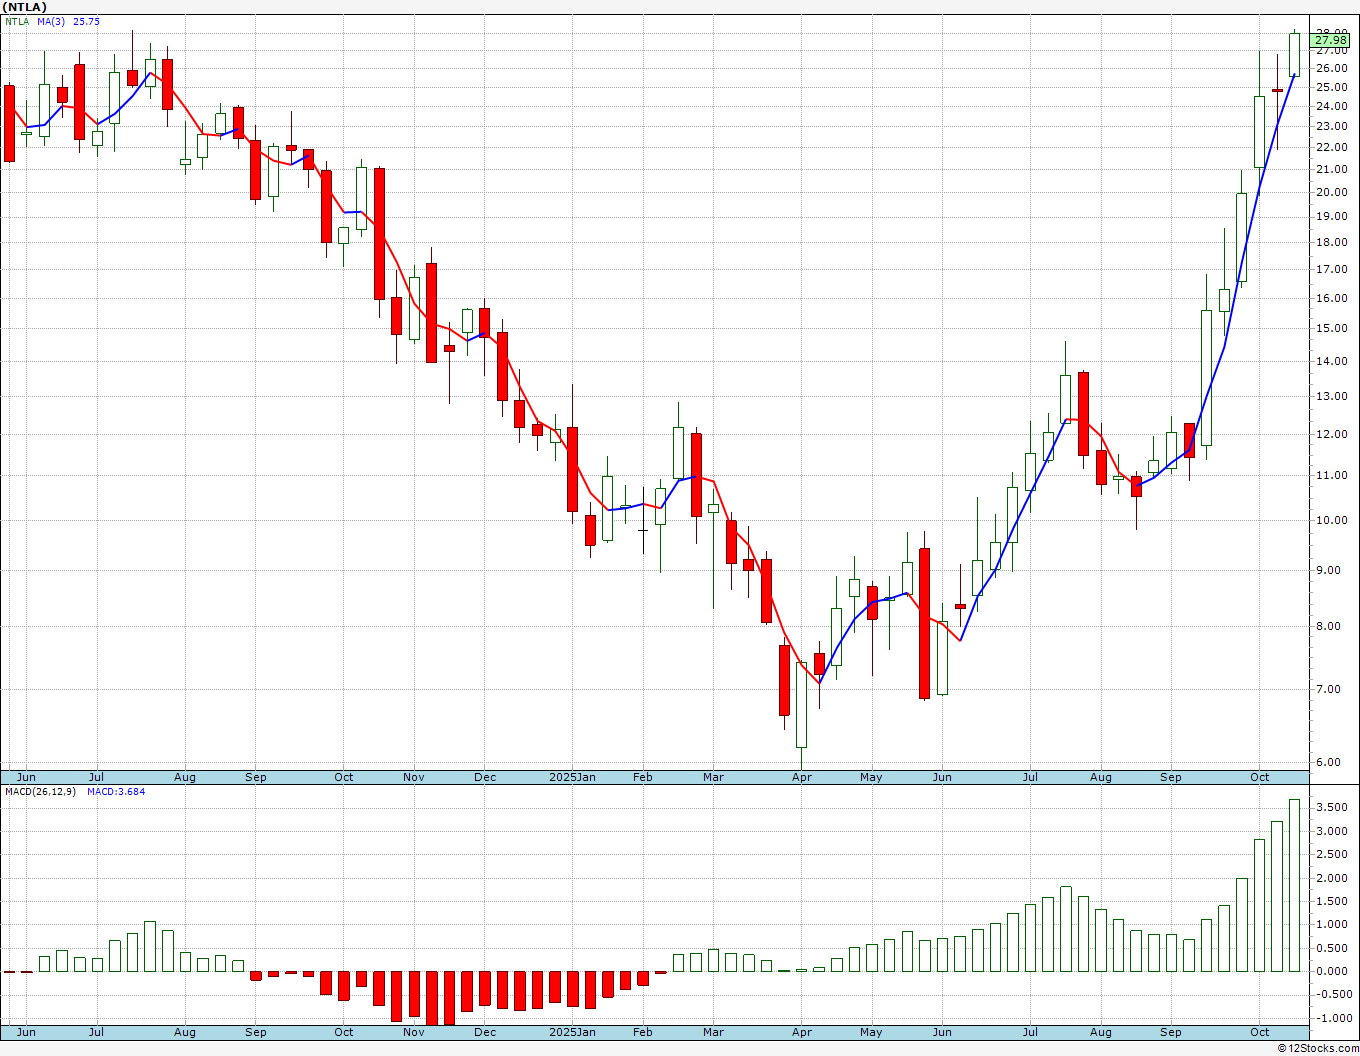Select the 3.000 MACD axis label
The image size is (1360, 1056).
tap(1331, 831)
